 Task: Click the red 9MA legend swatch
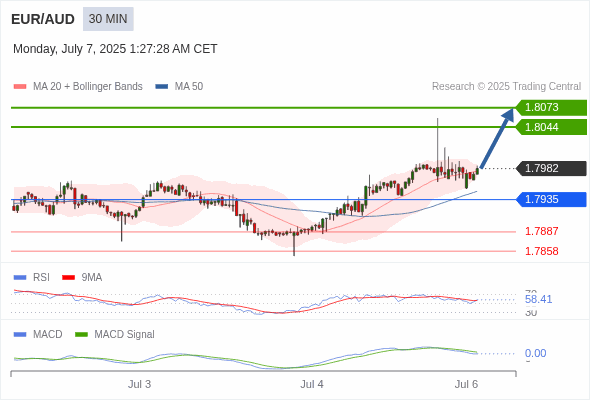tap(68, 278)
